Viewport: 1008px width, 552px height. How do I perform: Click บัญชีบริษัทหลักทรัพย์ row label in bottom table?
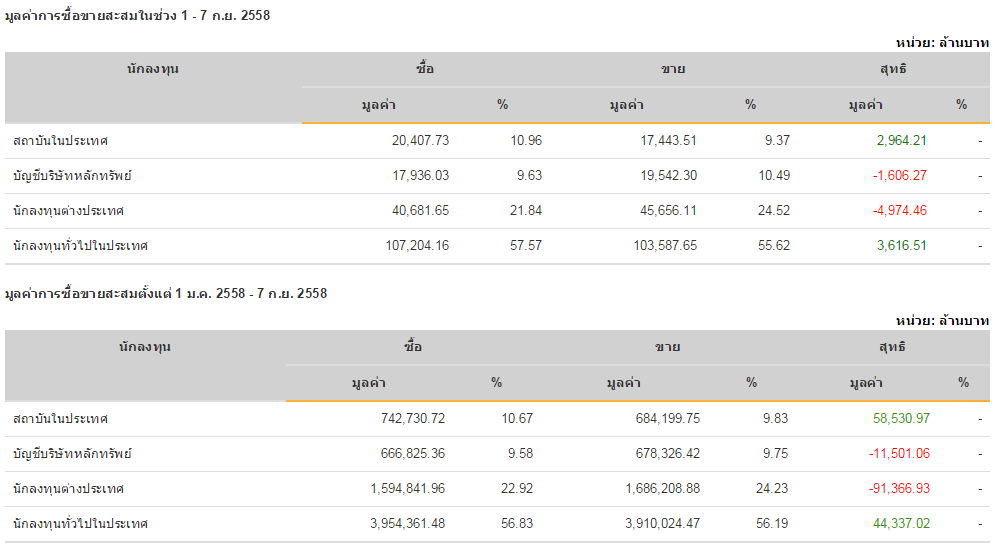(x=72, y=453)
